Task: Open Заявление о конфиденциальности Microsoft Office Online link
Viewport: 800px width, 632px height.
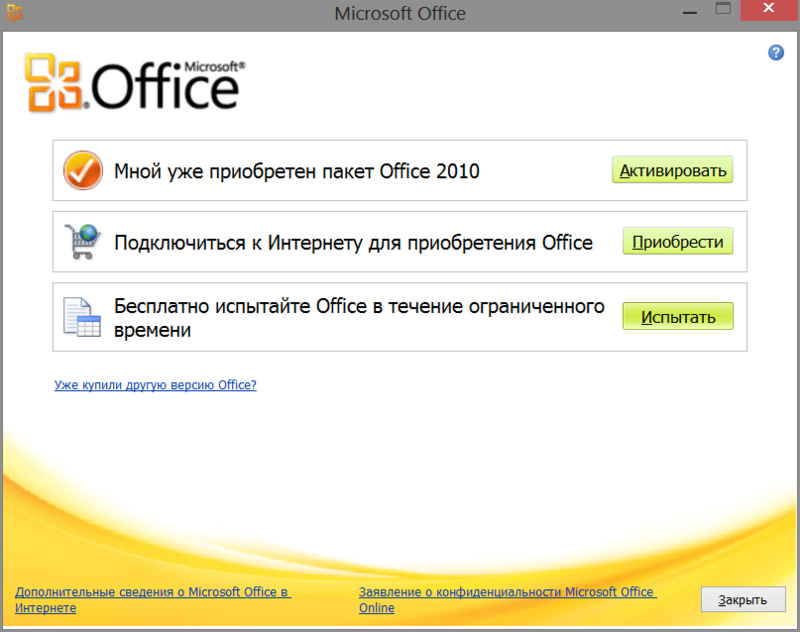Action: point(507,599)
